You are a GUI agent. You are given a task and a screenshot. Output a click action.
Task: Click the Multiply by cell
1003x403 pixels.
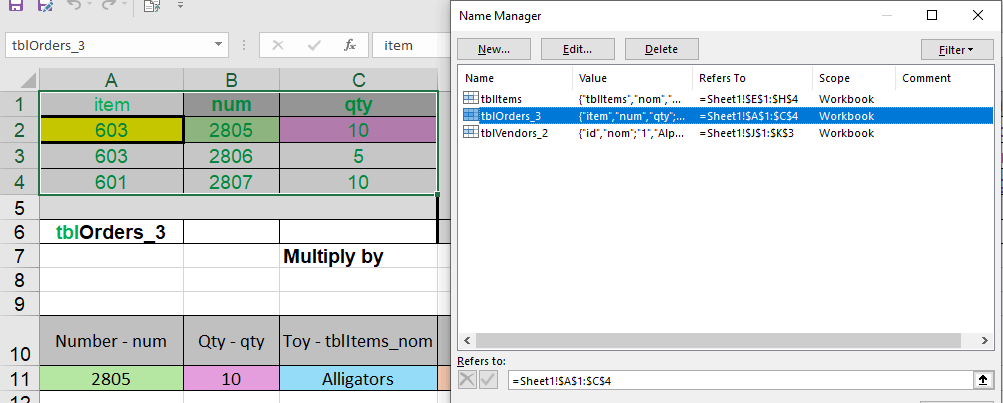359,257
